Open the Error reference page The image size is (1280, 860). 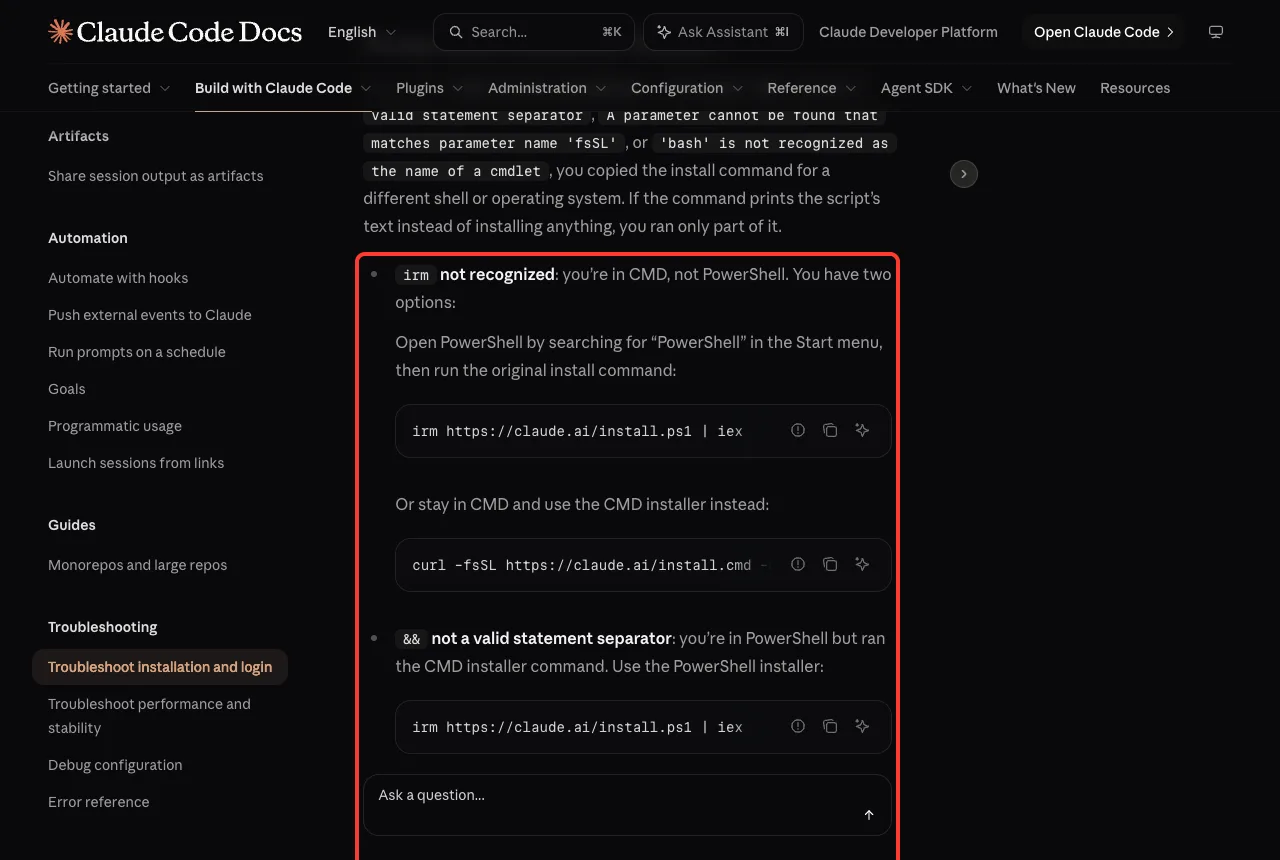(99, 802)
